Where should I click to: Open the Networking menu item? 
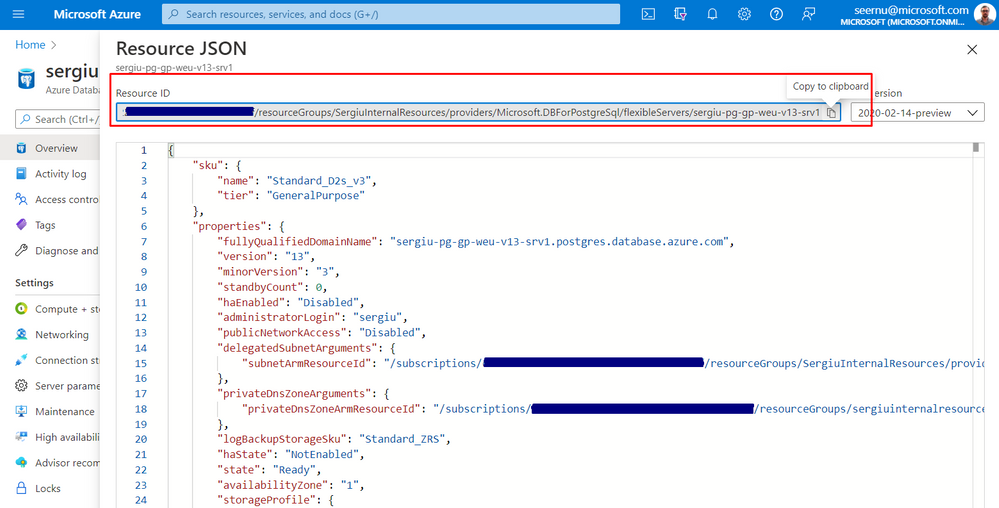[x=62, y=335]
